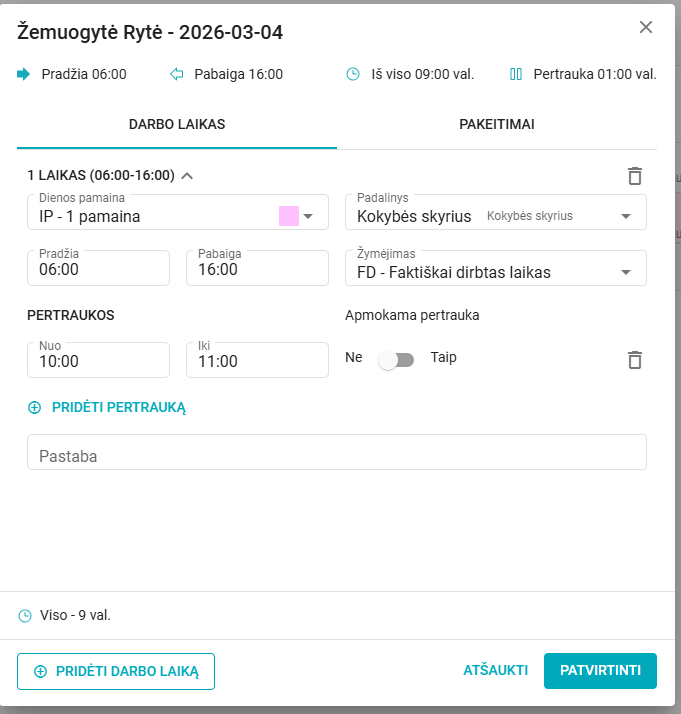Click the pink shift color swatch

click(288, 216)
